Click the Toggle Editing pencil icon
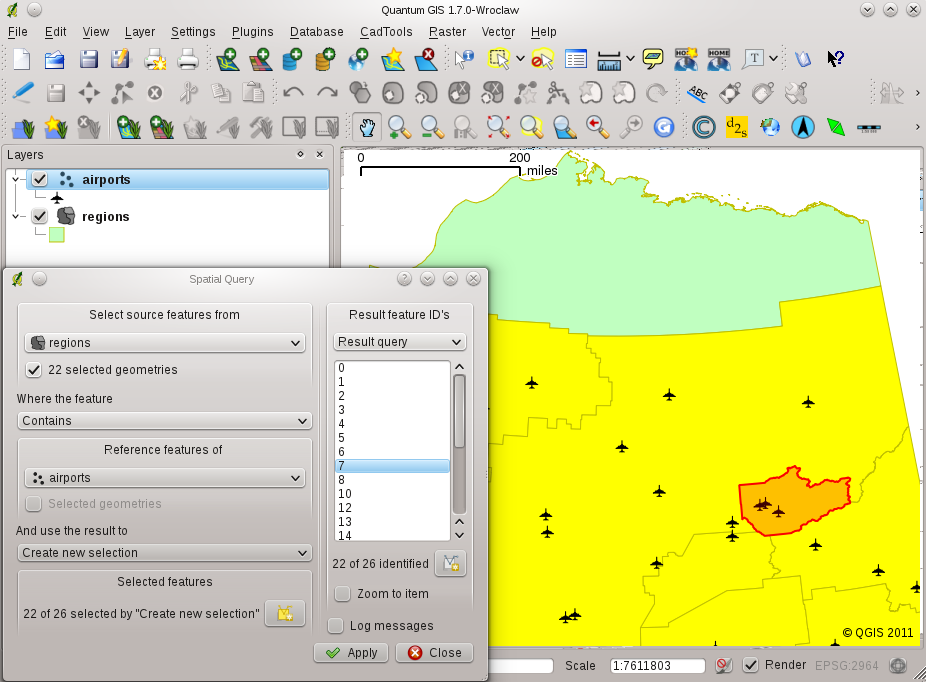The image size is (926, 682). (22, 93)
